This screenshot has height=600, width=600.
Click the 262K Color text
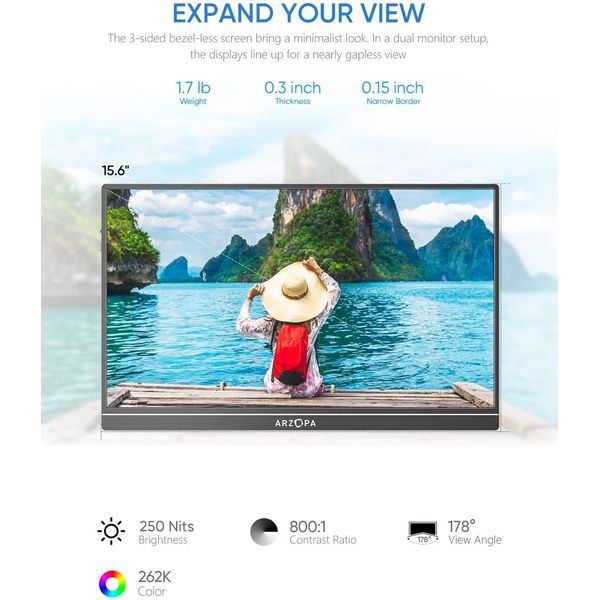(155, 584)
